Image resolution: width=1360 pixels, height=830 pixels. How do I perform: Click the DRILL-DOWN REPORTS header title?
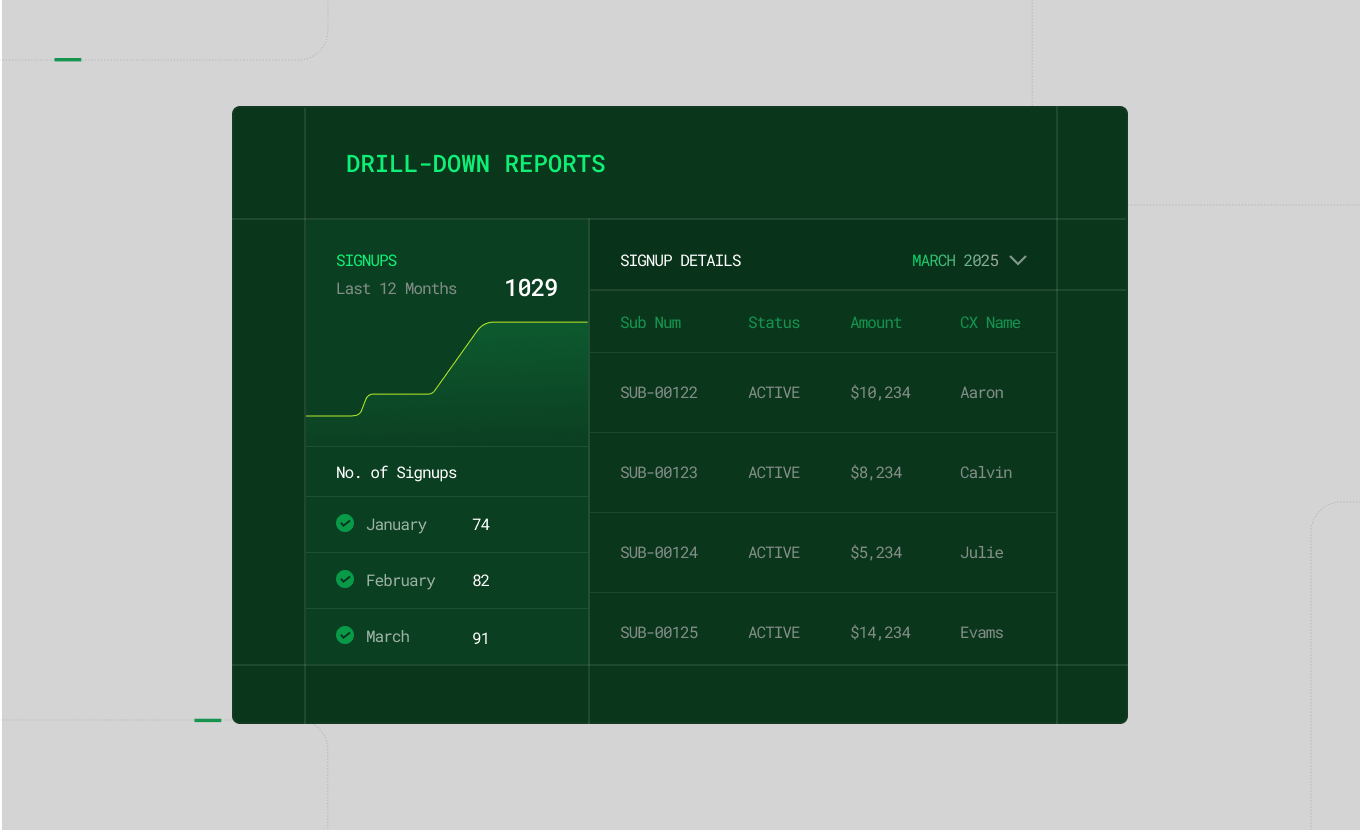(476, 163)
